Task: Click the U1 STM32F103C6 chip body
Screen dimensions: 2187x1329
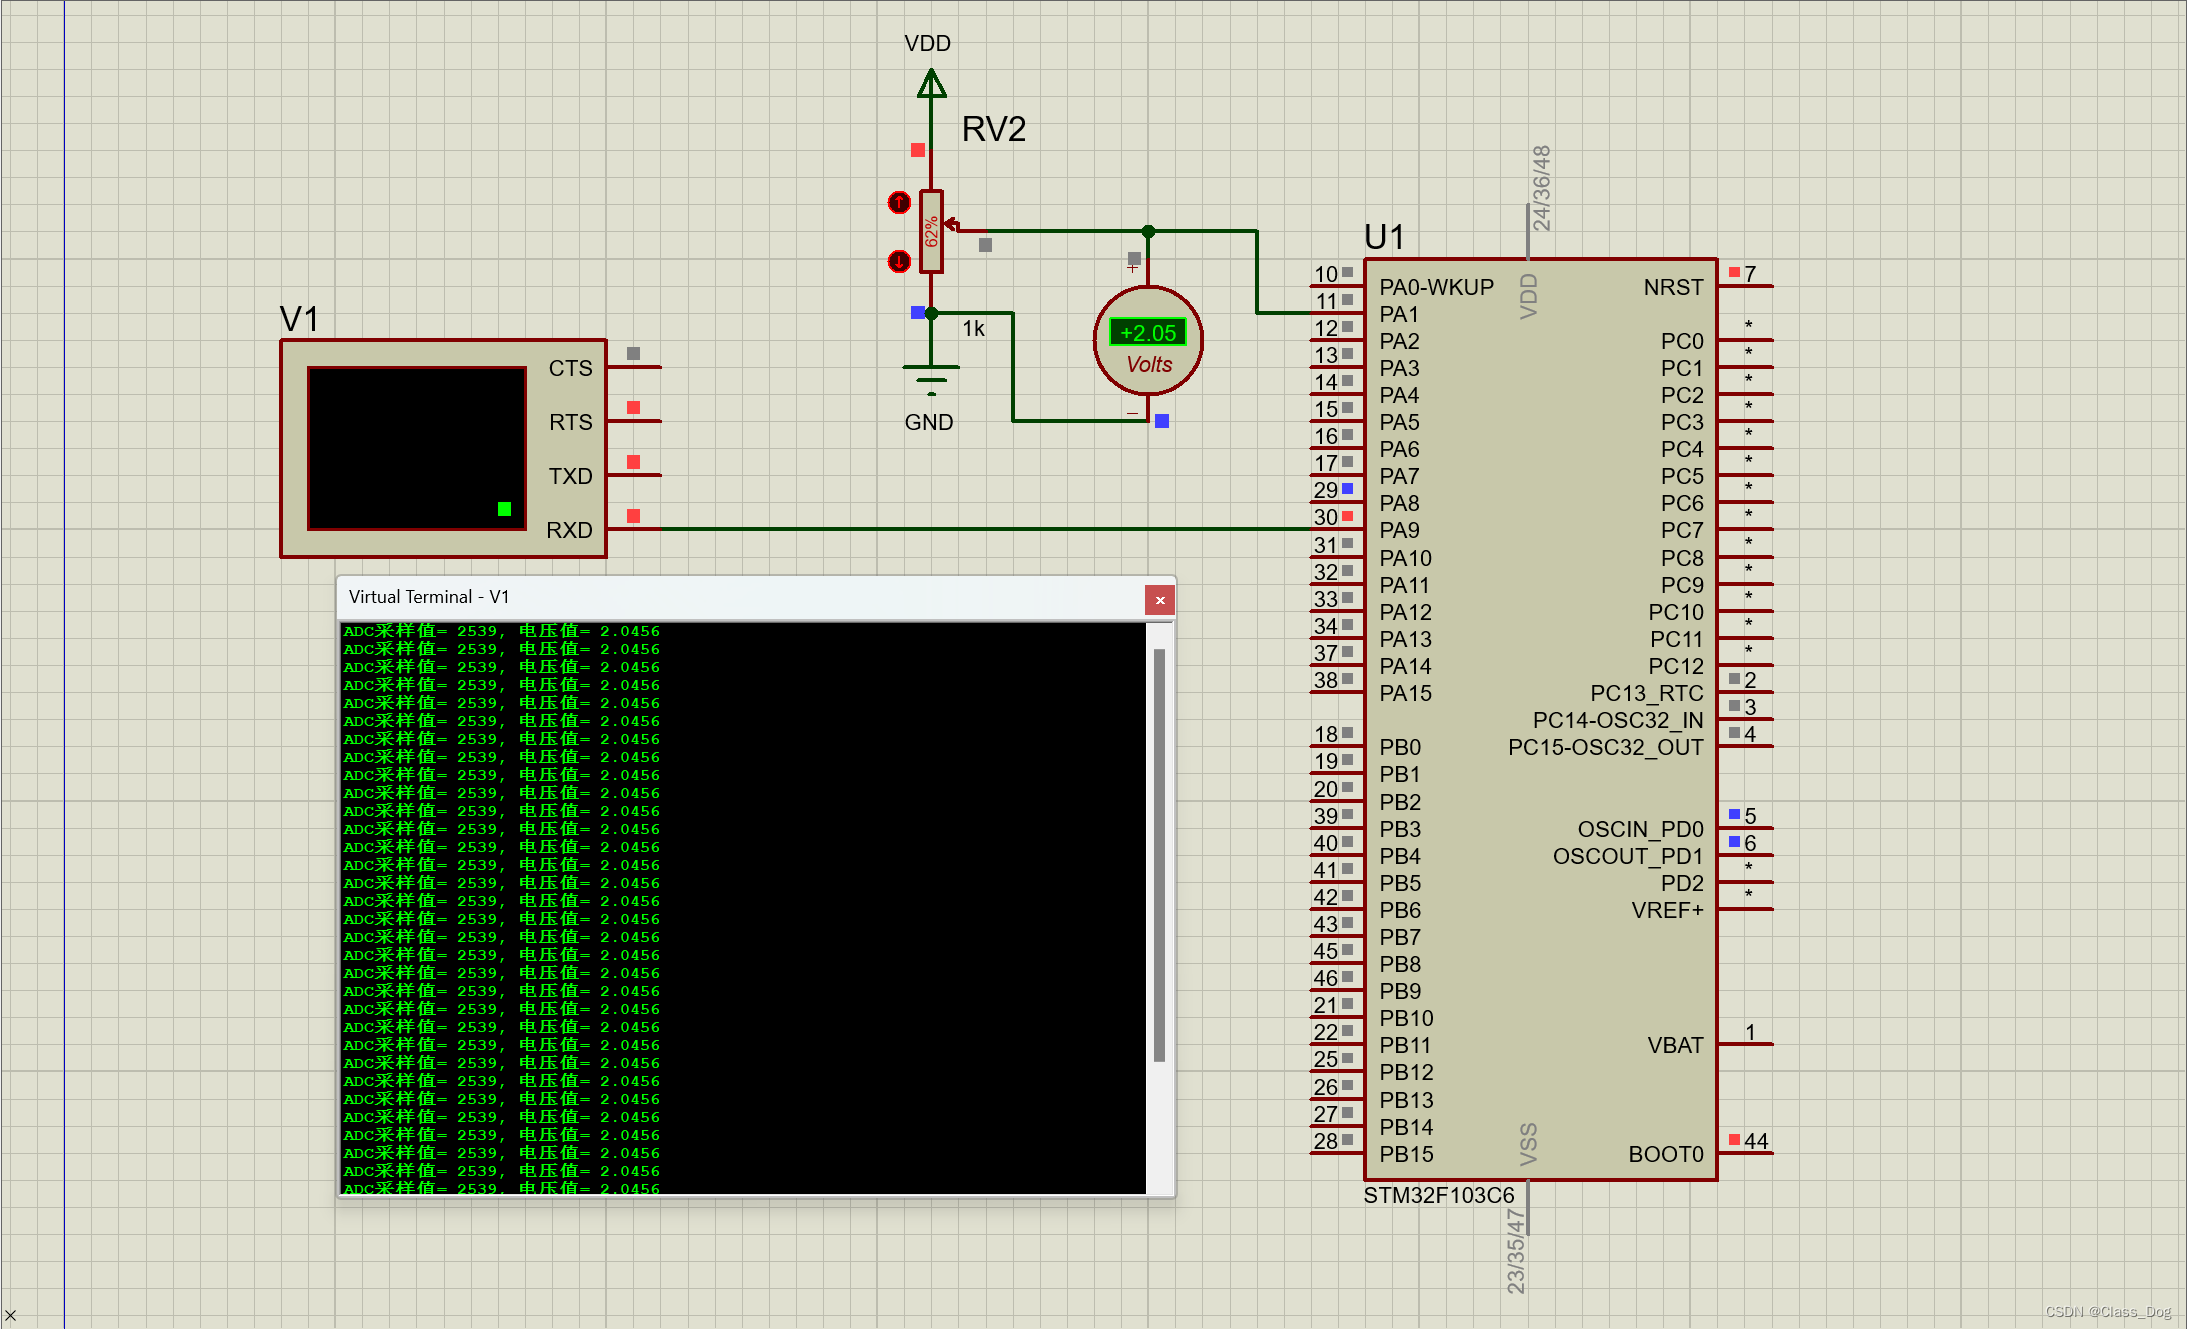Action: tap(1540, 720)
